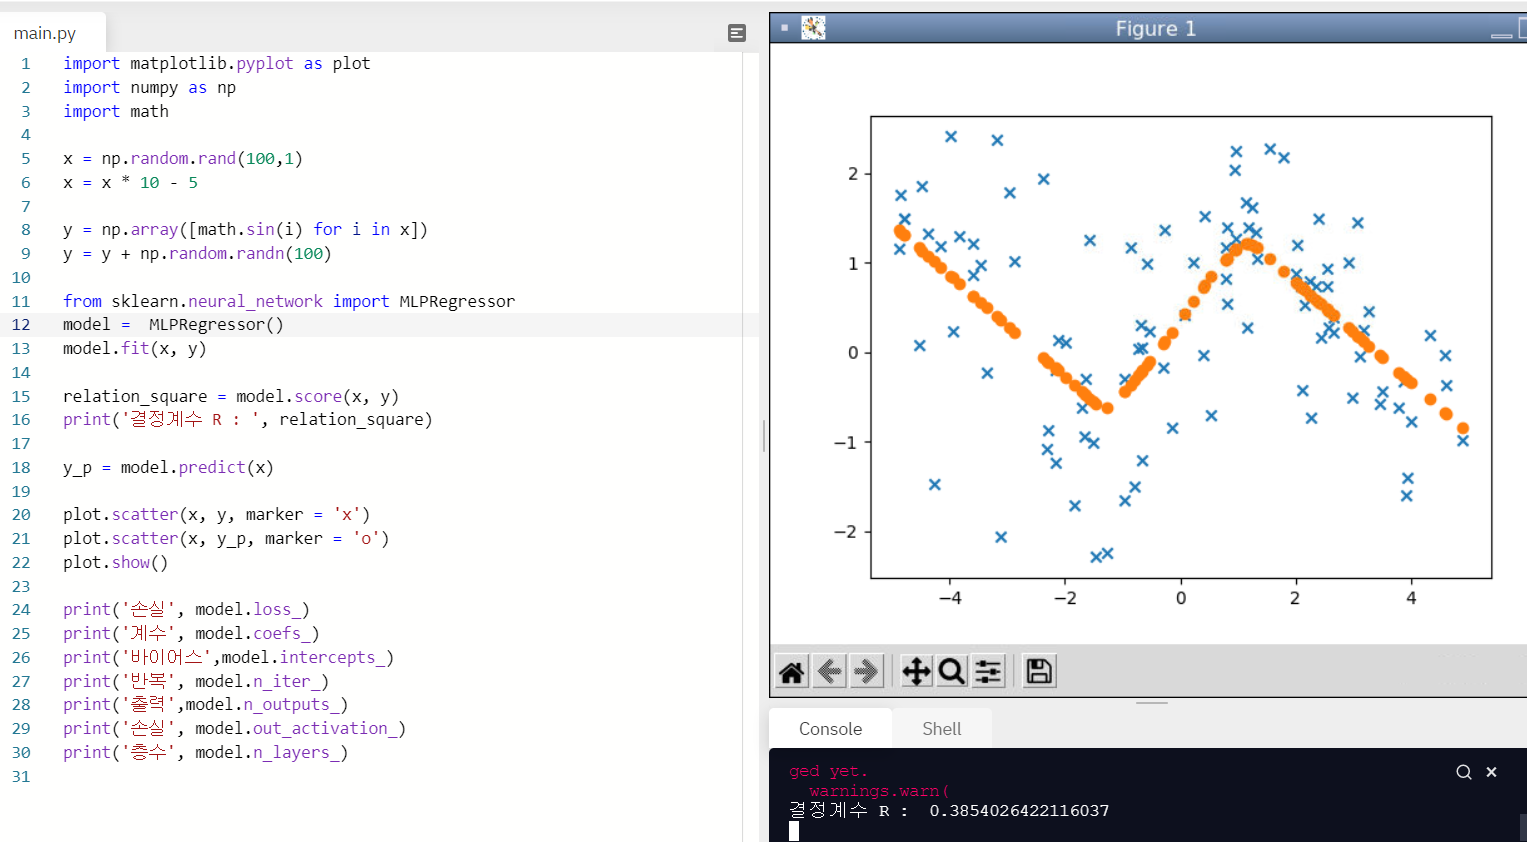The width and height of the screenshot is (1527, 842).
Task: Click the console output value 0.3854026422116037
Action: [1019, 811]
